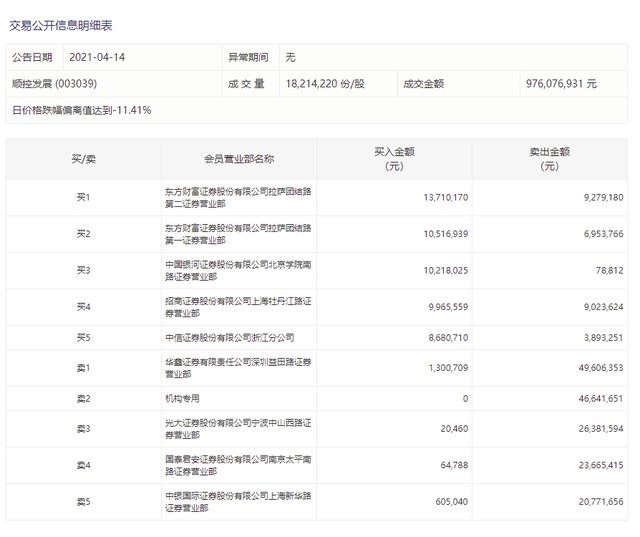Select sell amount 23,665,415

tap(601, 465)
